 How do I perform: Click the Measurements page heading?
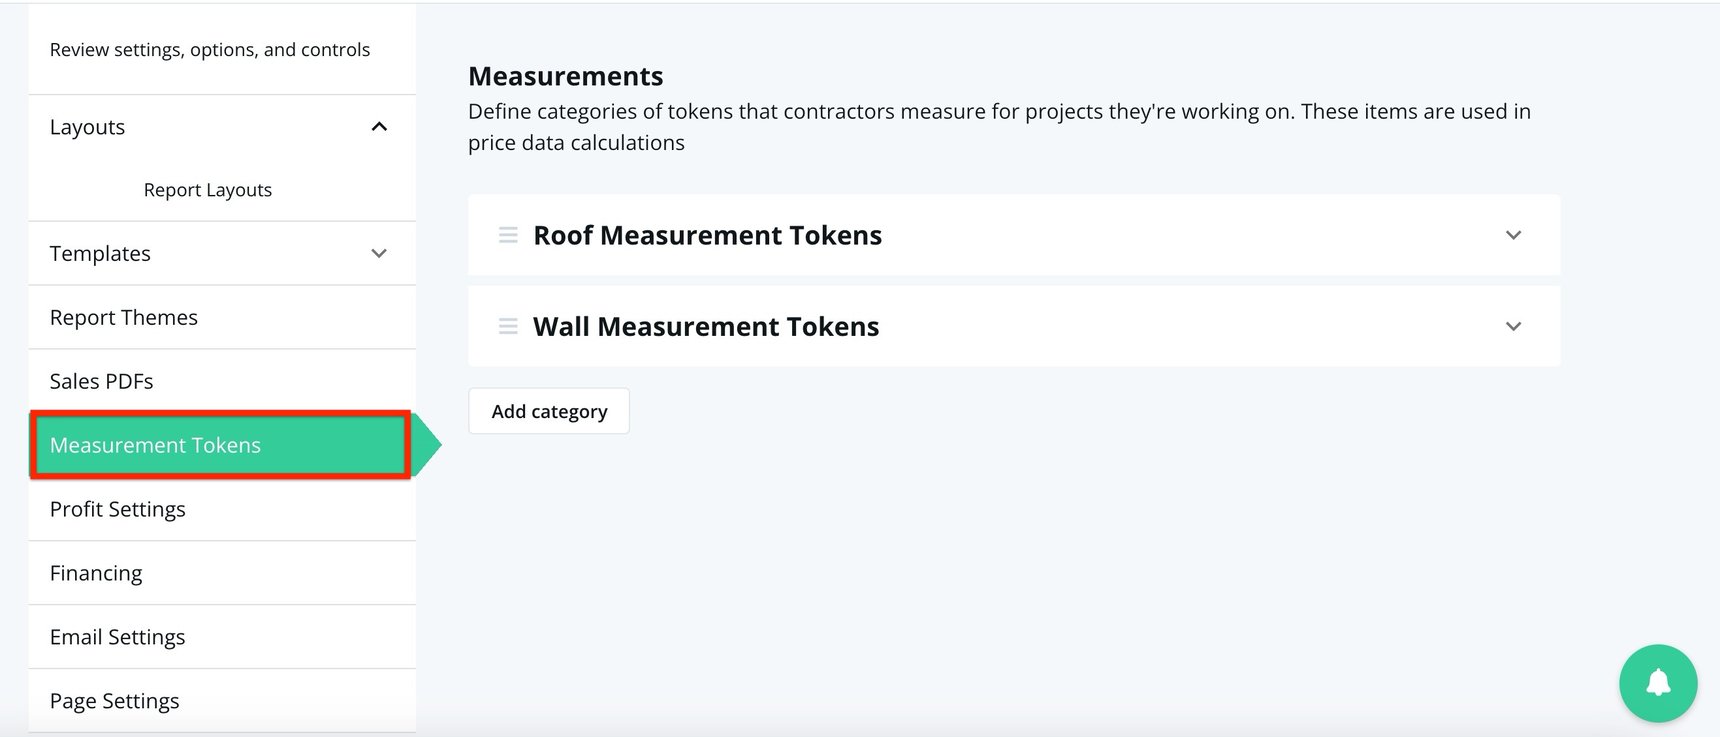(565, 75)
